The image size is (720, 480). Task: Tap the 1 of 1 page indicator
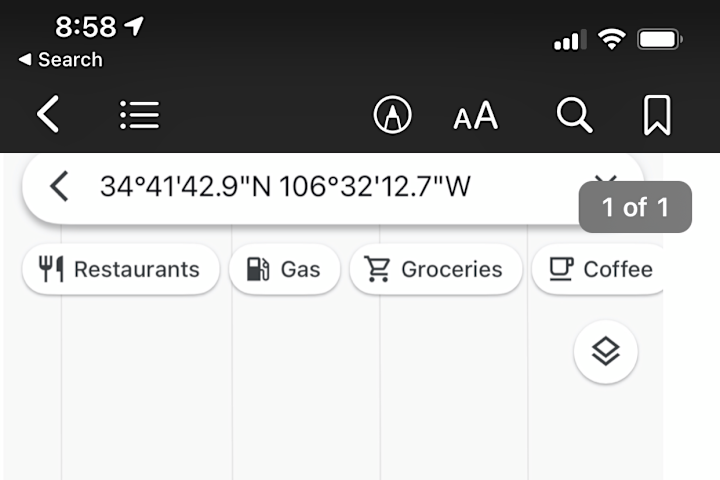(635, 207)
